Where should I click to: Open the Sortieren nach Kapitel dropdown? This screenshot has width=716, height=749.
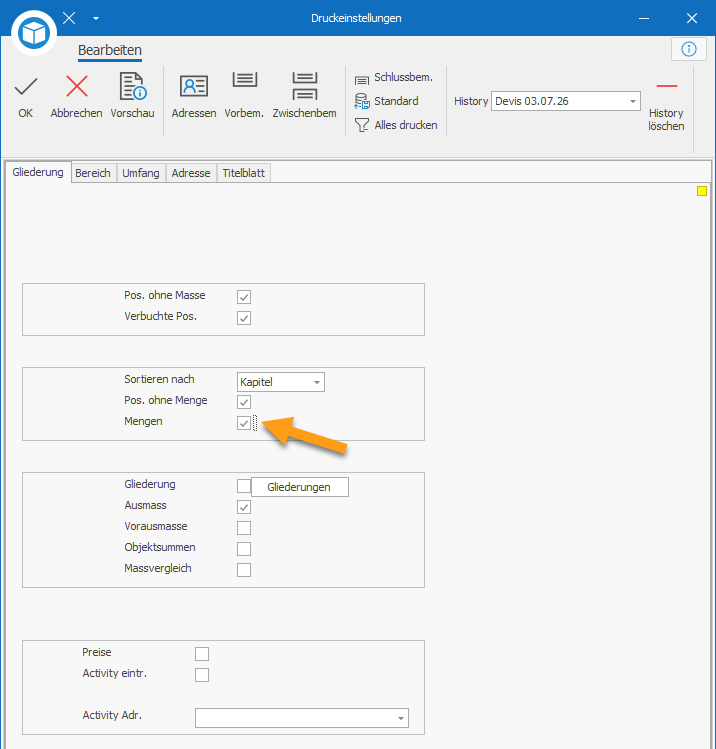tap(281, 382)
